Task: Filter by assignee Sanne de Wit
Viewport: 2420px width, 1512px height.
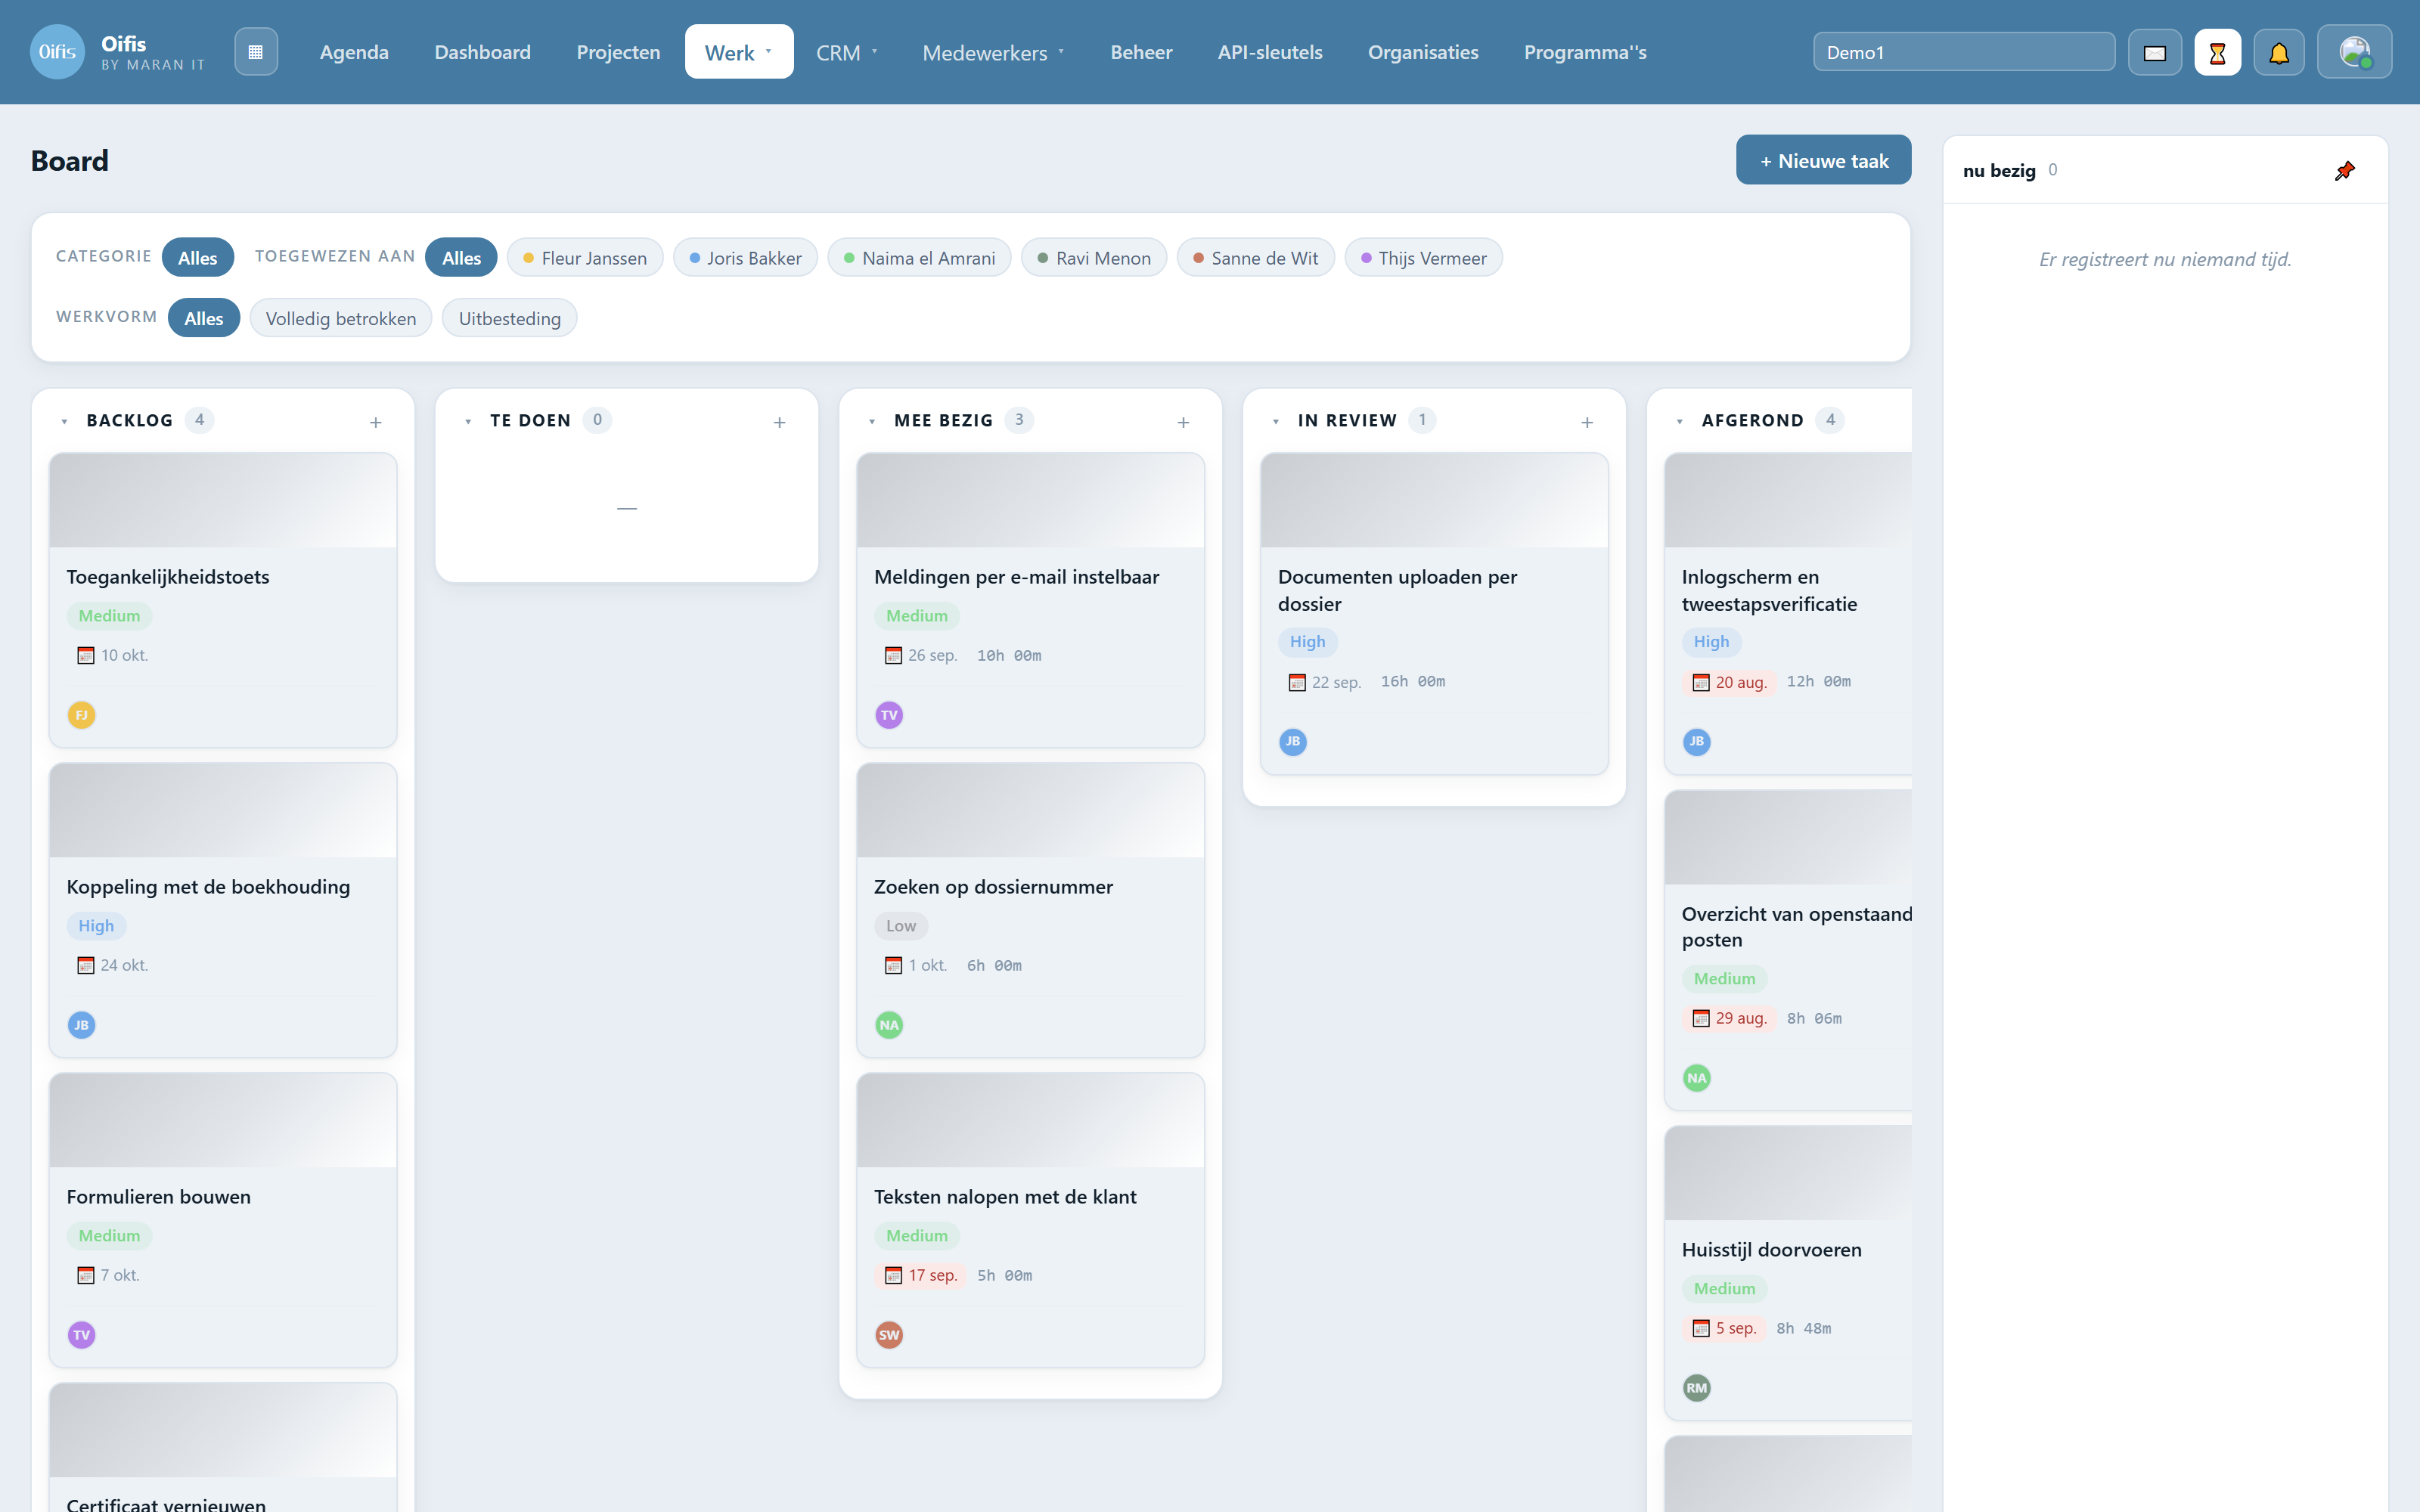Action: point(1256,258)
